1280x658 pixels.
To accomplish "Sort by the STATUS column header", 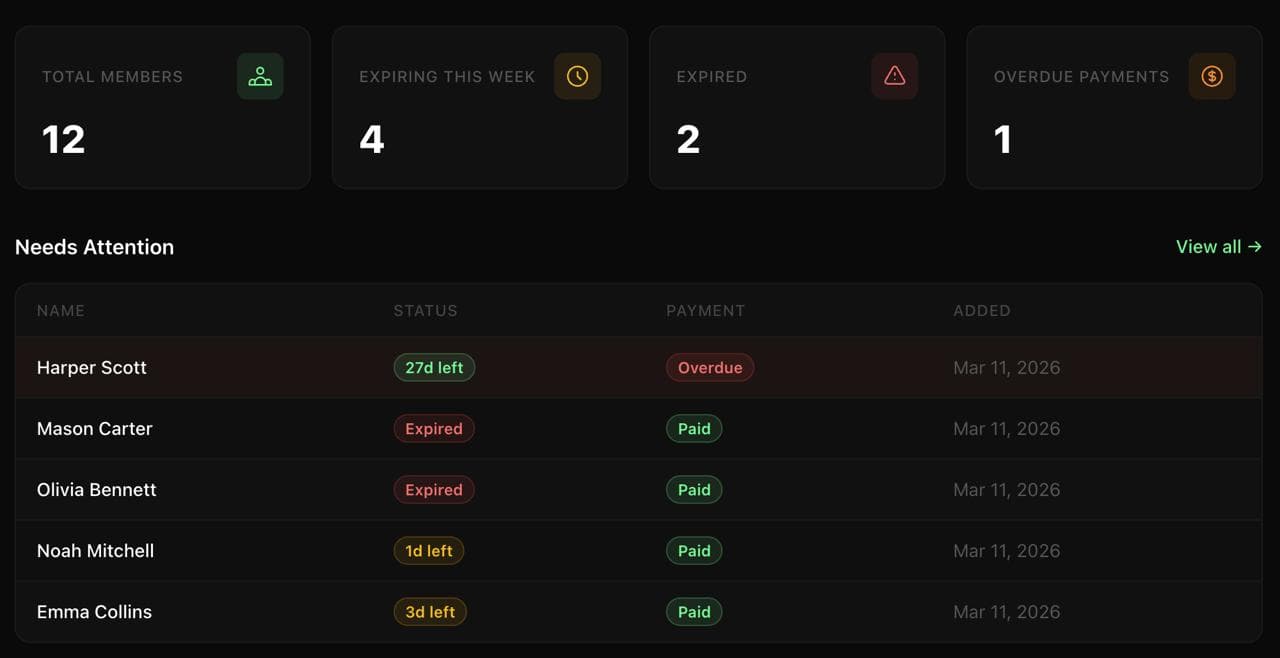I will pos(425,311).
